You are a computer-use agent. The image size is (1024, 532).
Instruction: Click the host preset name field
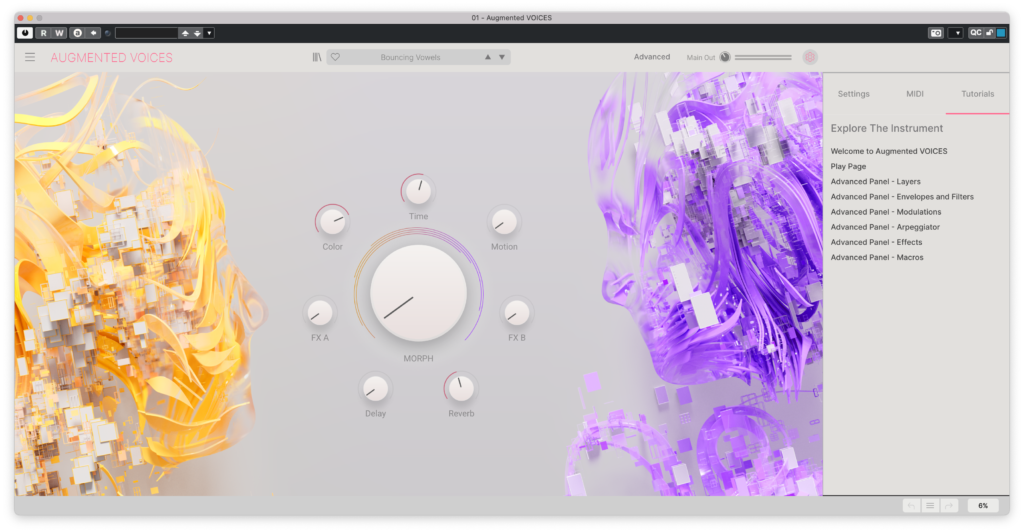tap(147, 33)
